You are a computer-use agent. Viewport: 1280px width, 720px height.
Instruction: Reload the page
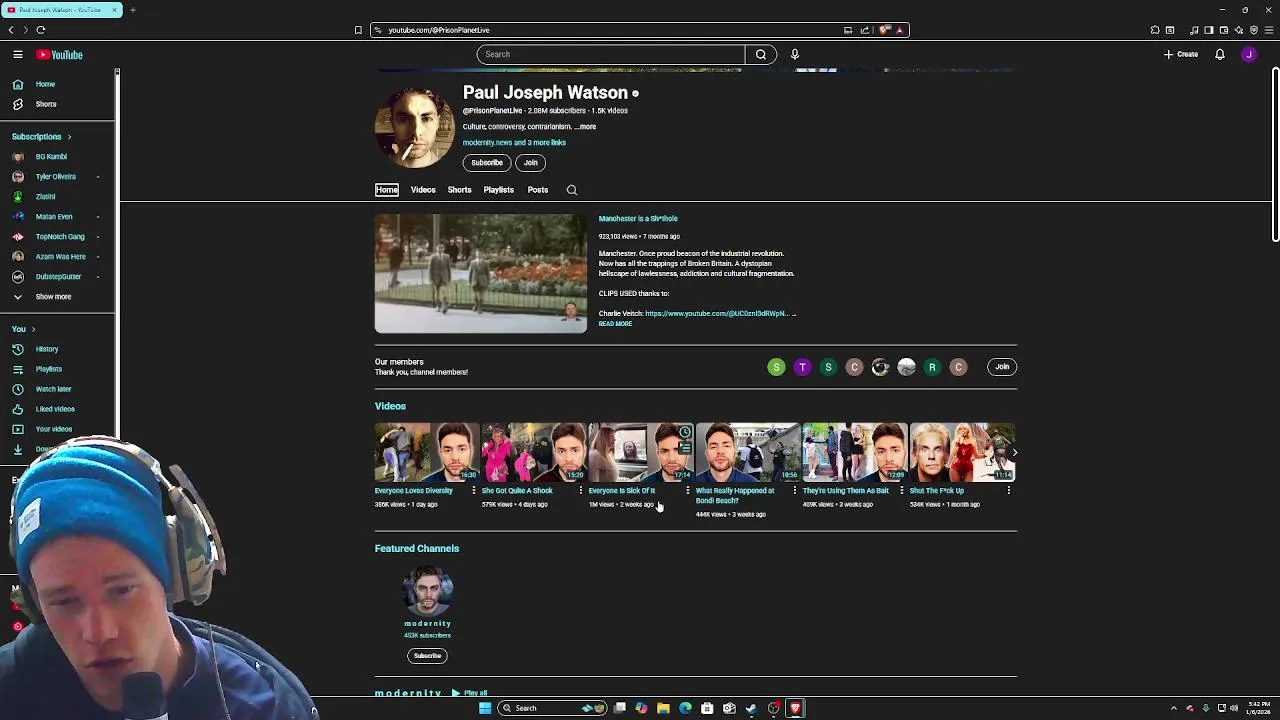click(41, 30)
